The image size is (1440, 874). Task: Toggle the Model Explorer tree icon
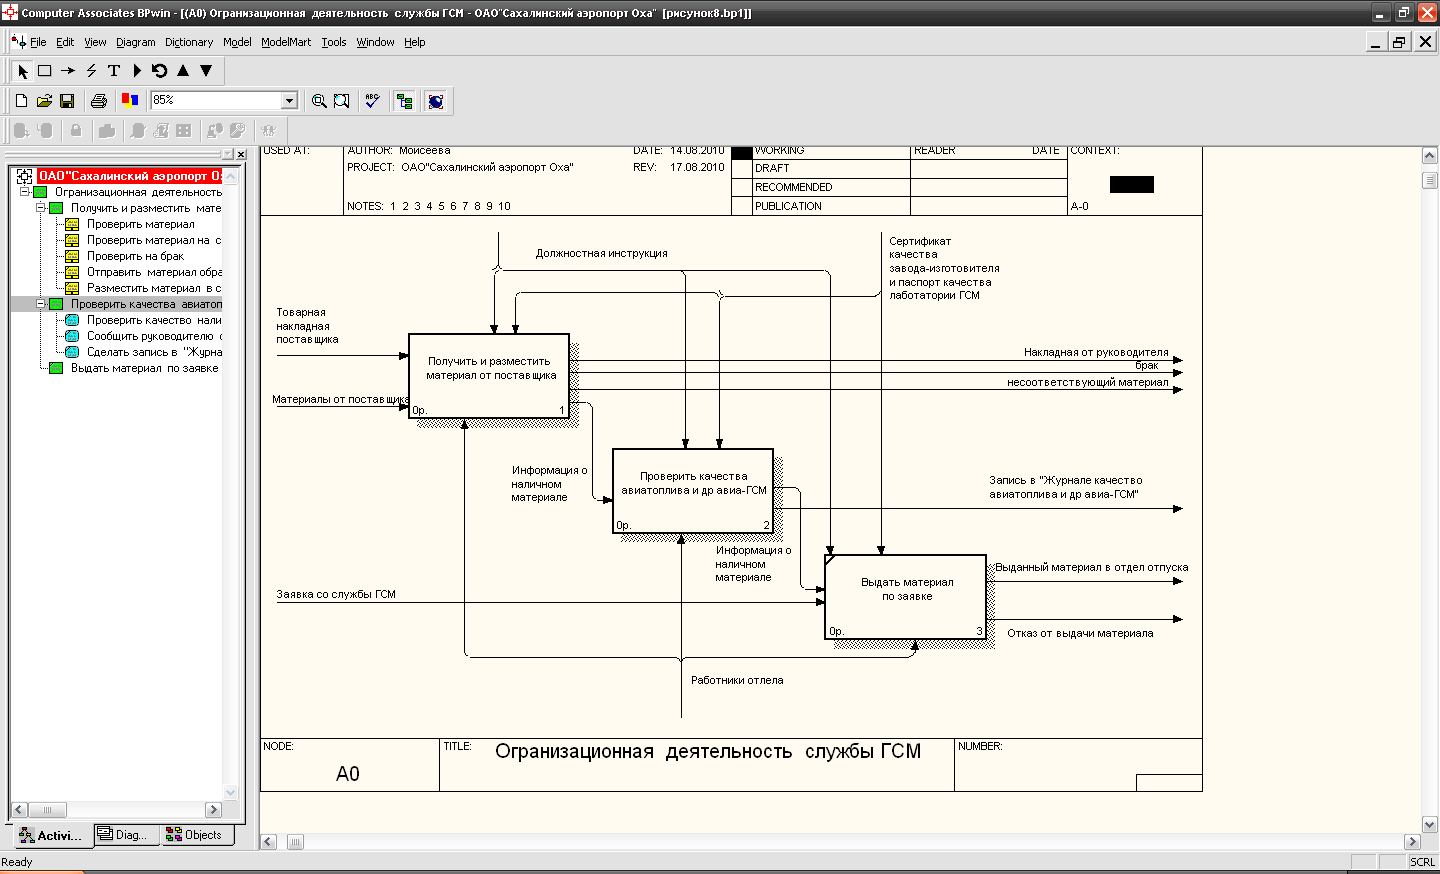point(404,101)
